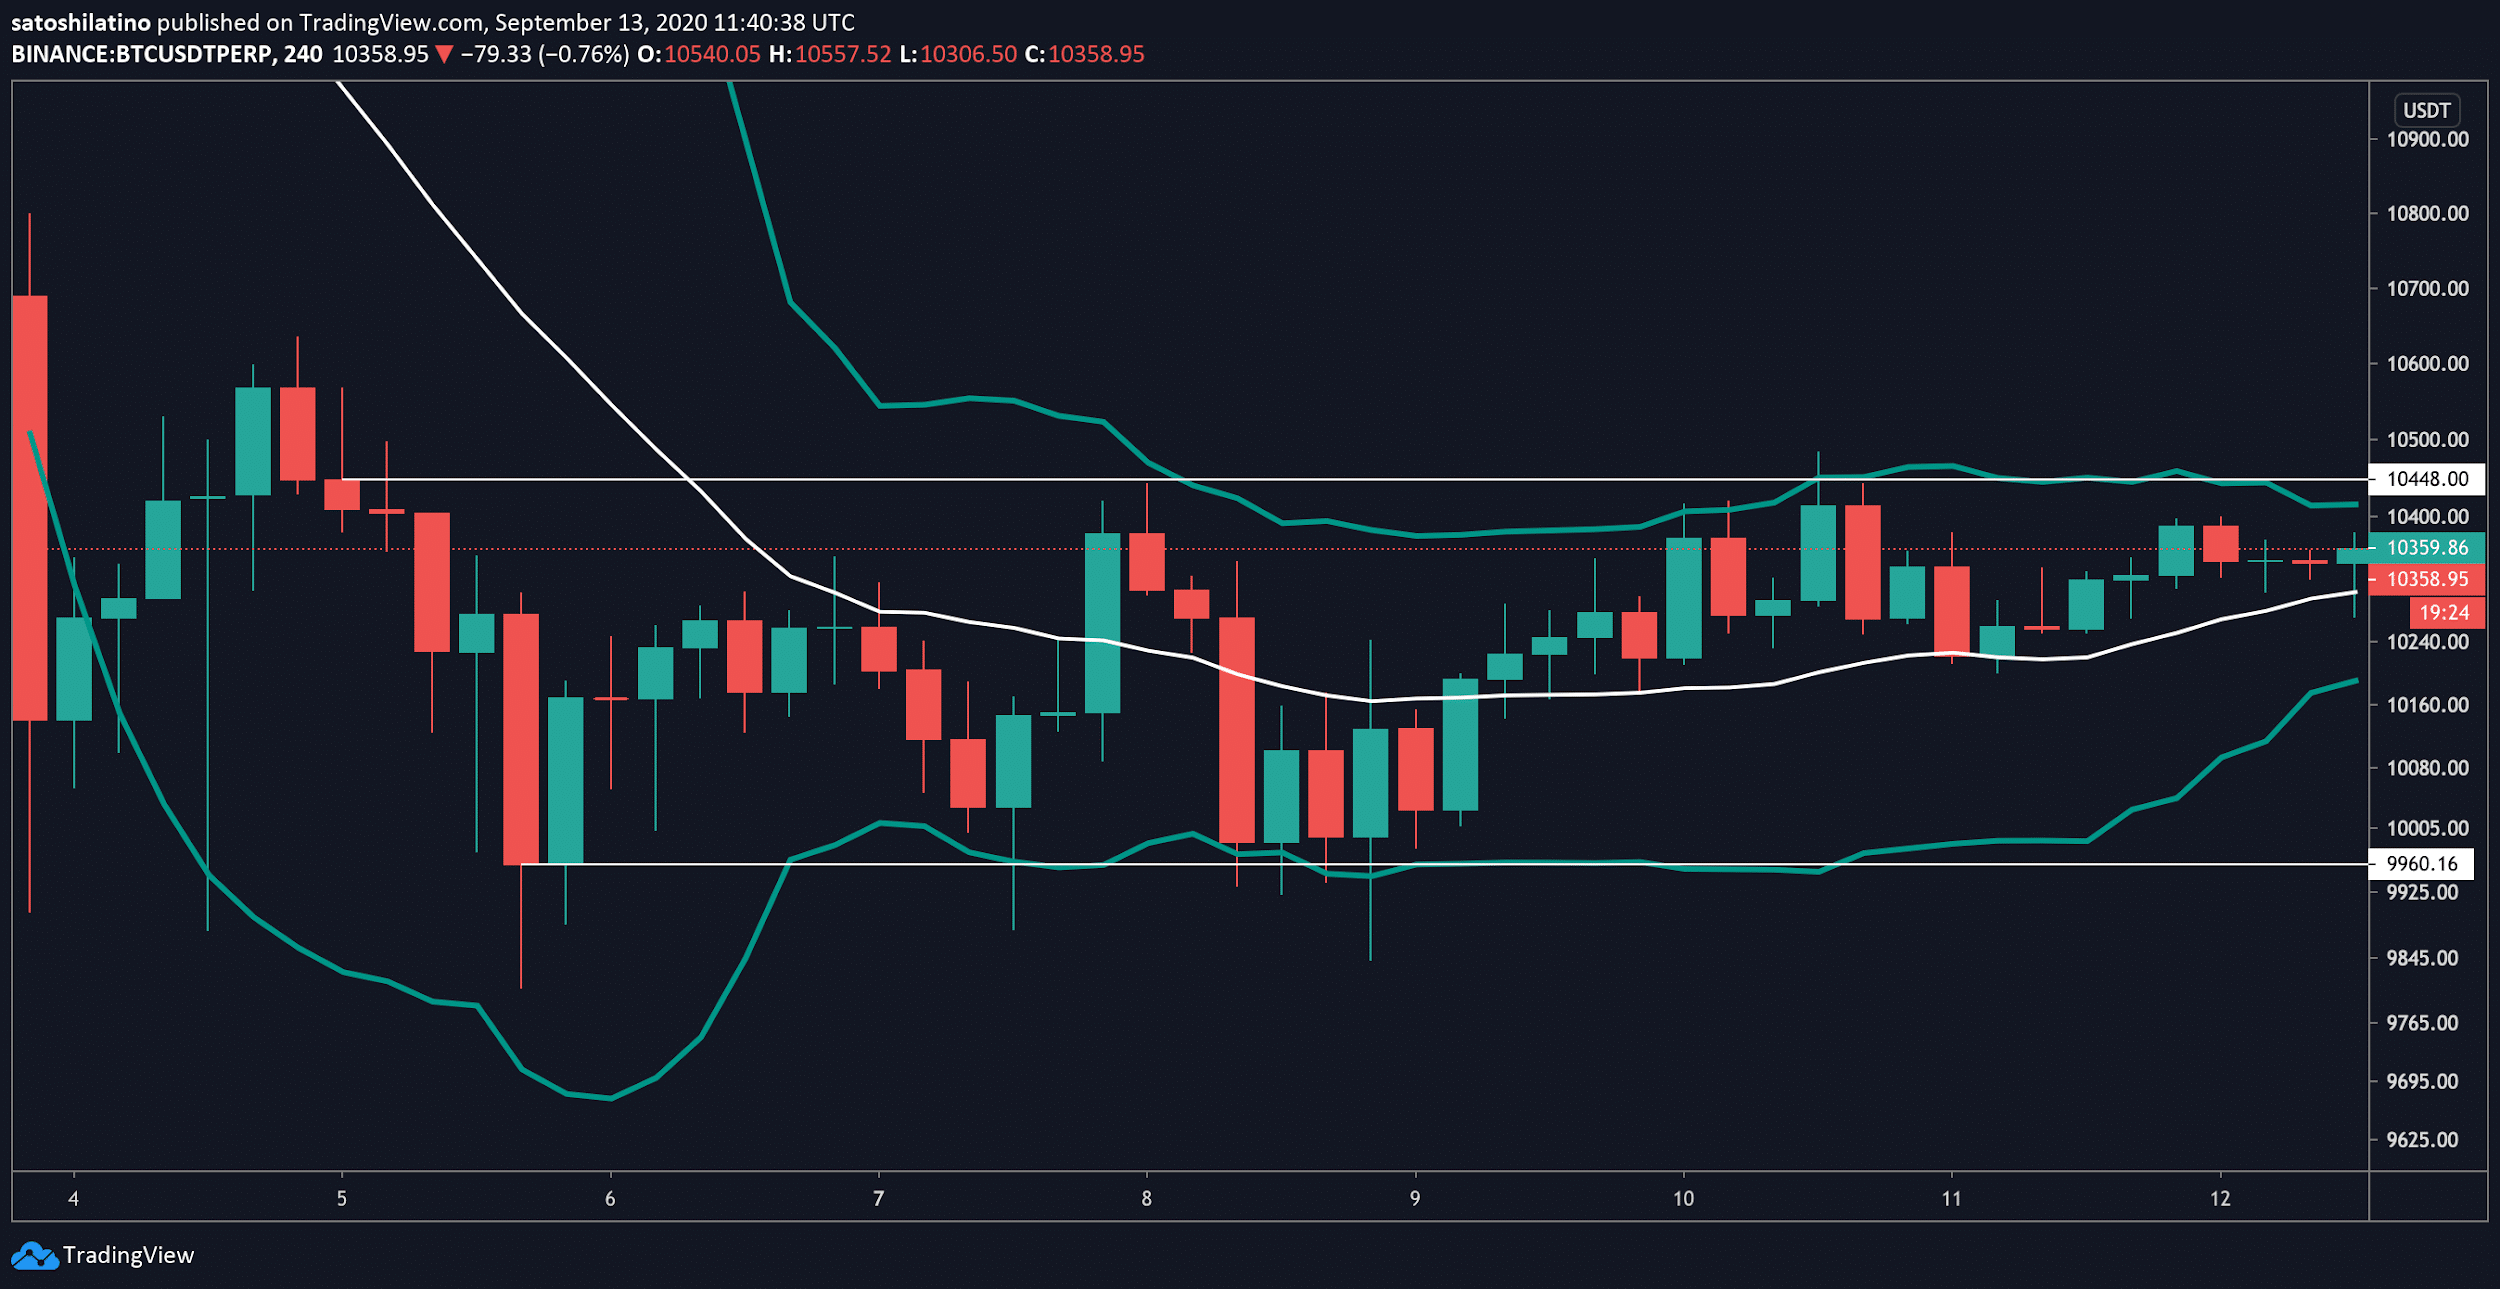This screenshot has width=2500, height=1289.
Task: Click the 9695.00 price axis label
Action: click(2422, 1081)
